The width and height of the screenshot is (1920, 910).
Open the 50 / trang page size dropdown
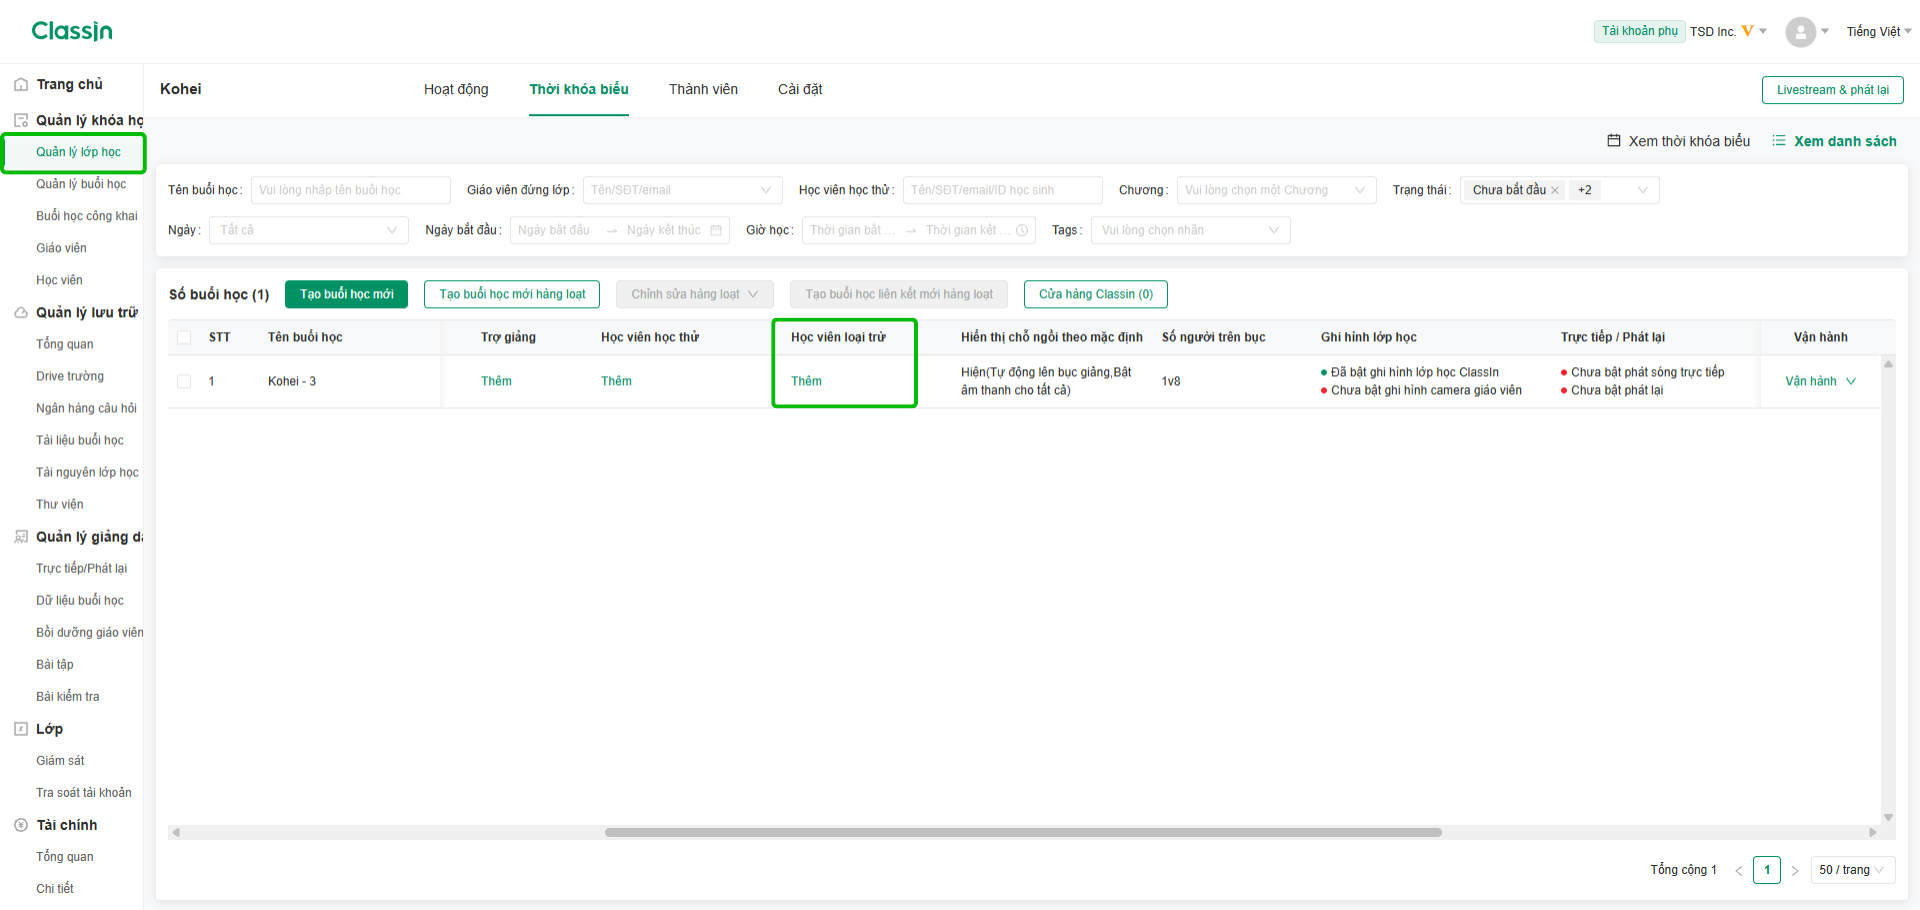click(1852, 870)
